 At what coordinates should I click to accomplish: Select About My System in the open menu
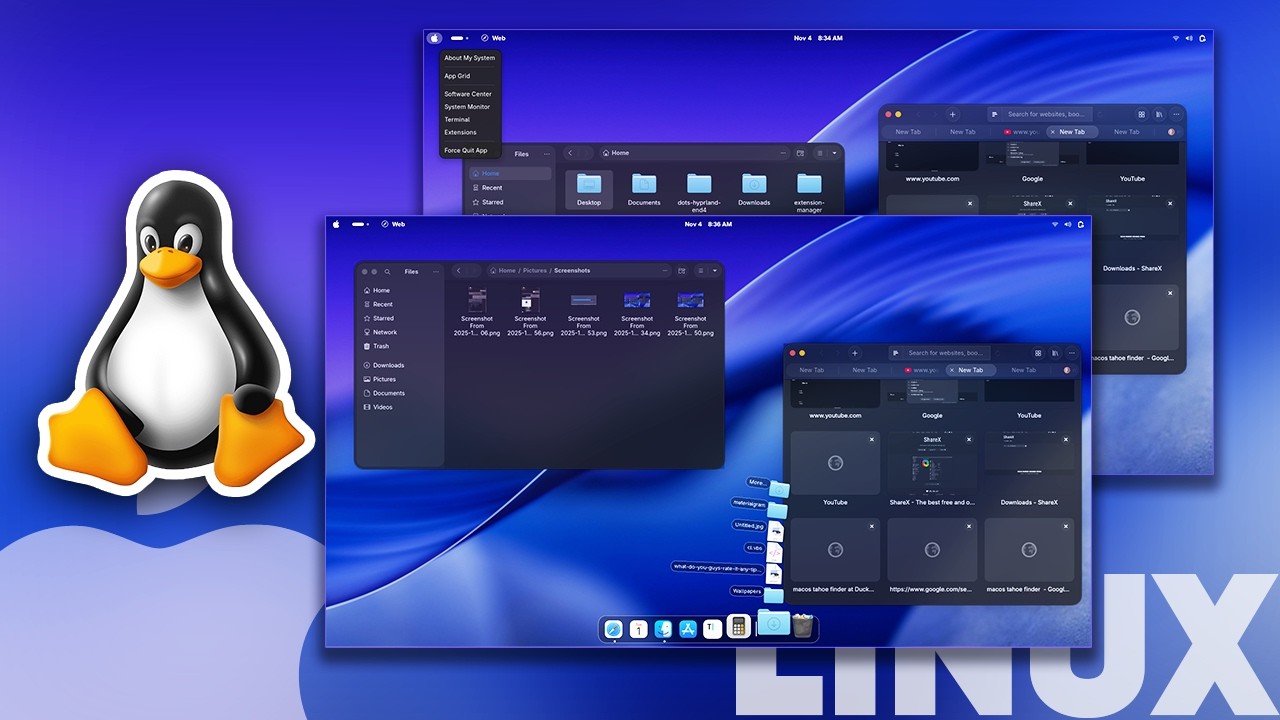(470, 58)
